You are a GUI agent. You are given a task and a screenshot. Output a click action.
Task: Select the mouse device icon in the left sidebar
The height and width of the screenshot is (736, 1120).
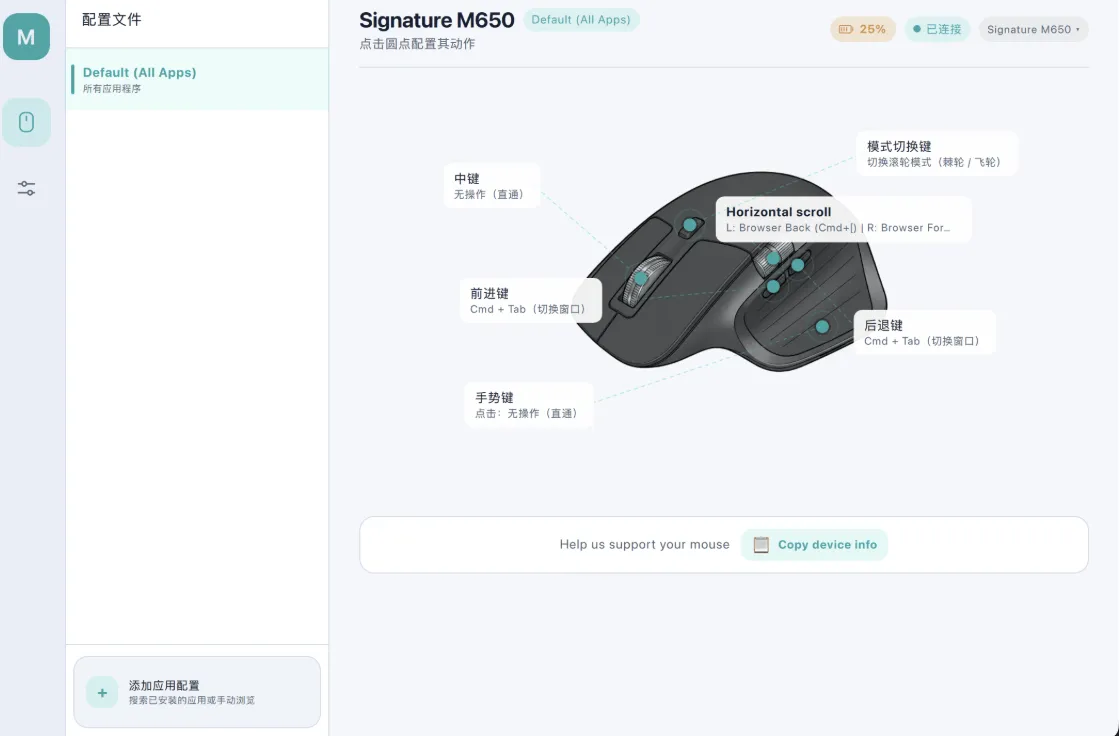pos(27,121)
